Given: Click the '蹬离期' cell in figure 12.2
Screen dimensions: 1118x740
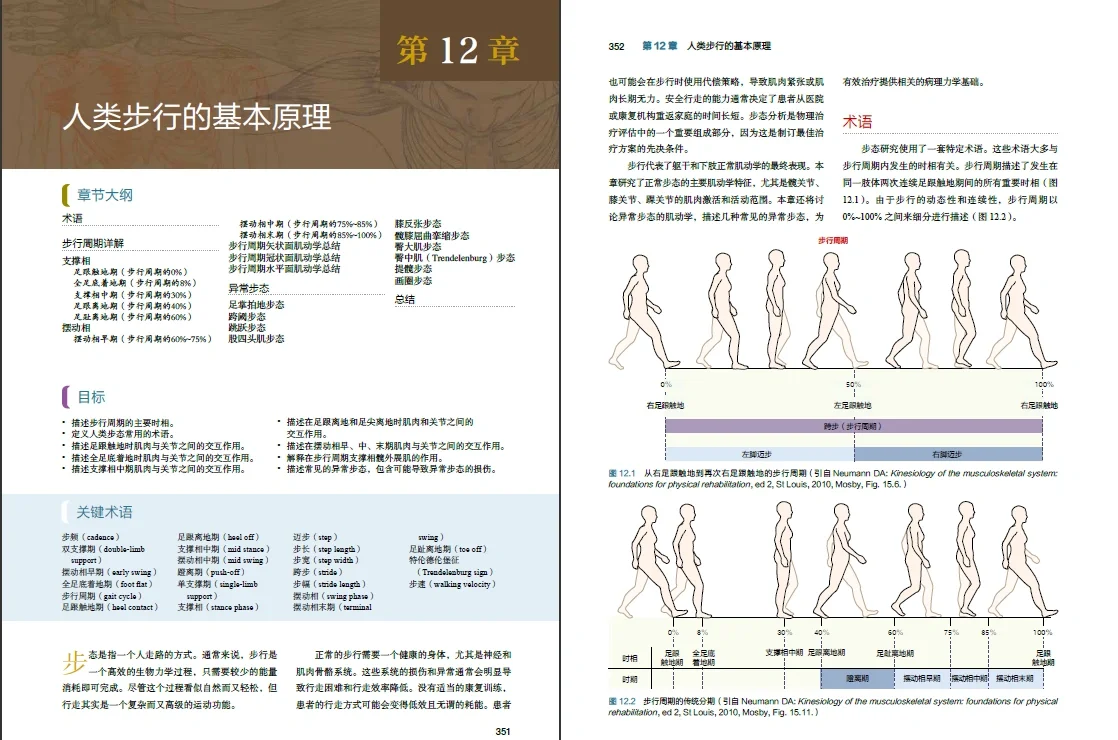Looking at the screenshot, I should pos(858,679).
